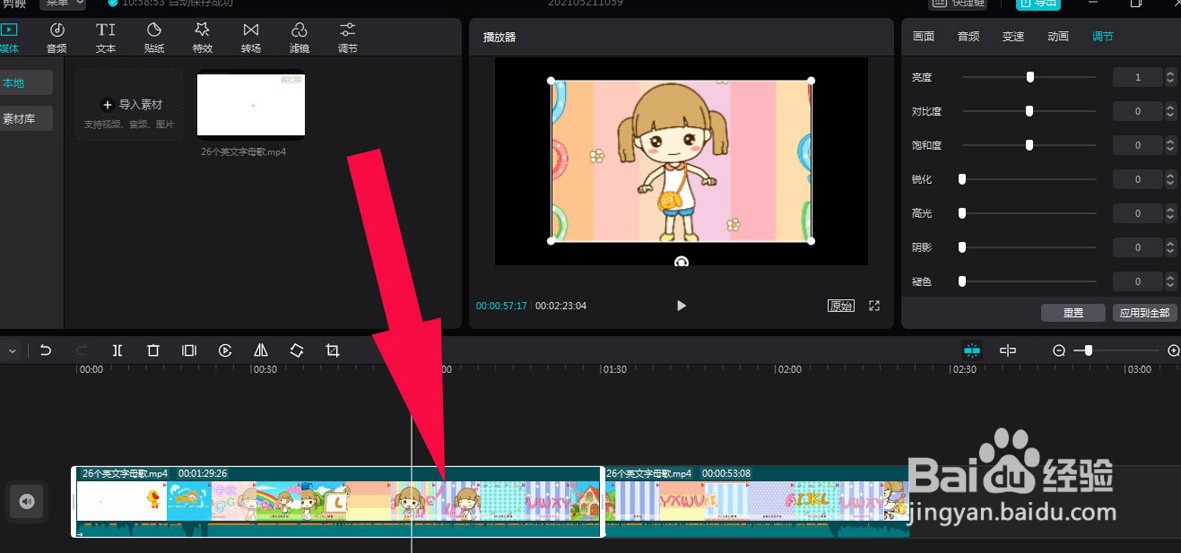The image size is (1181, 553).
Task: Split the clip at playhead
Action: 117,350
